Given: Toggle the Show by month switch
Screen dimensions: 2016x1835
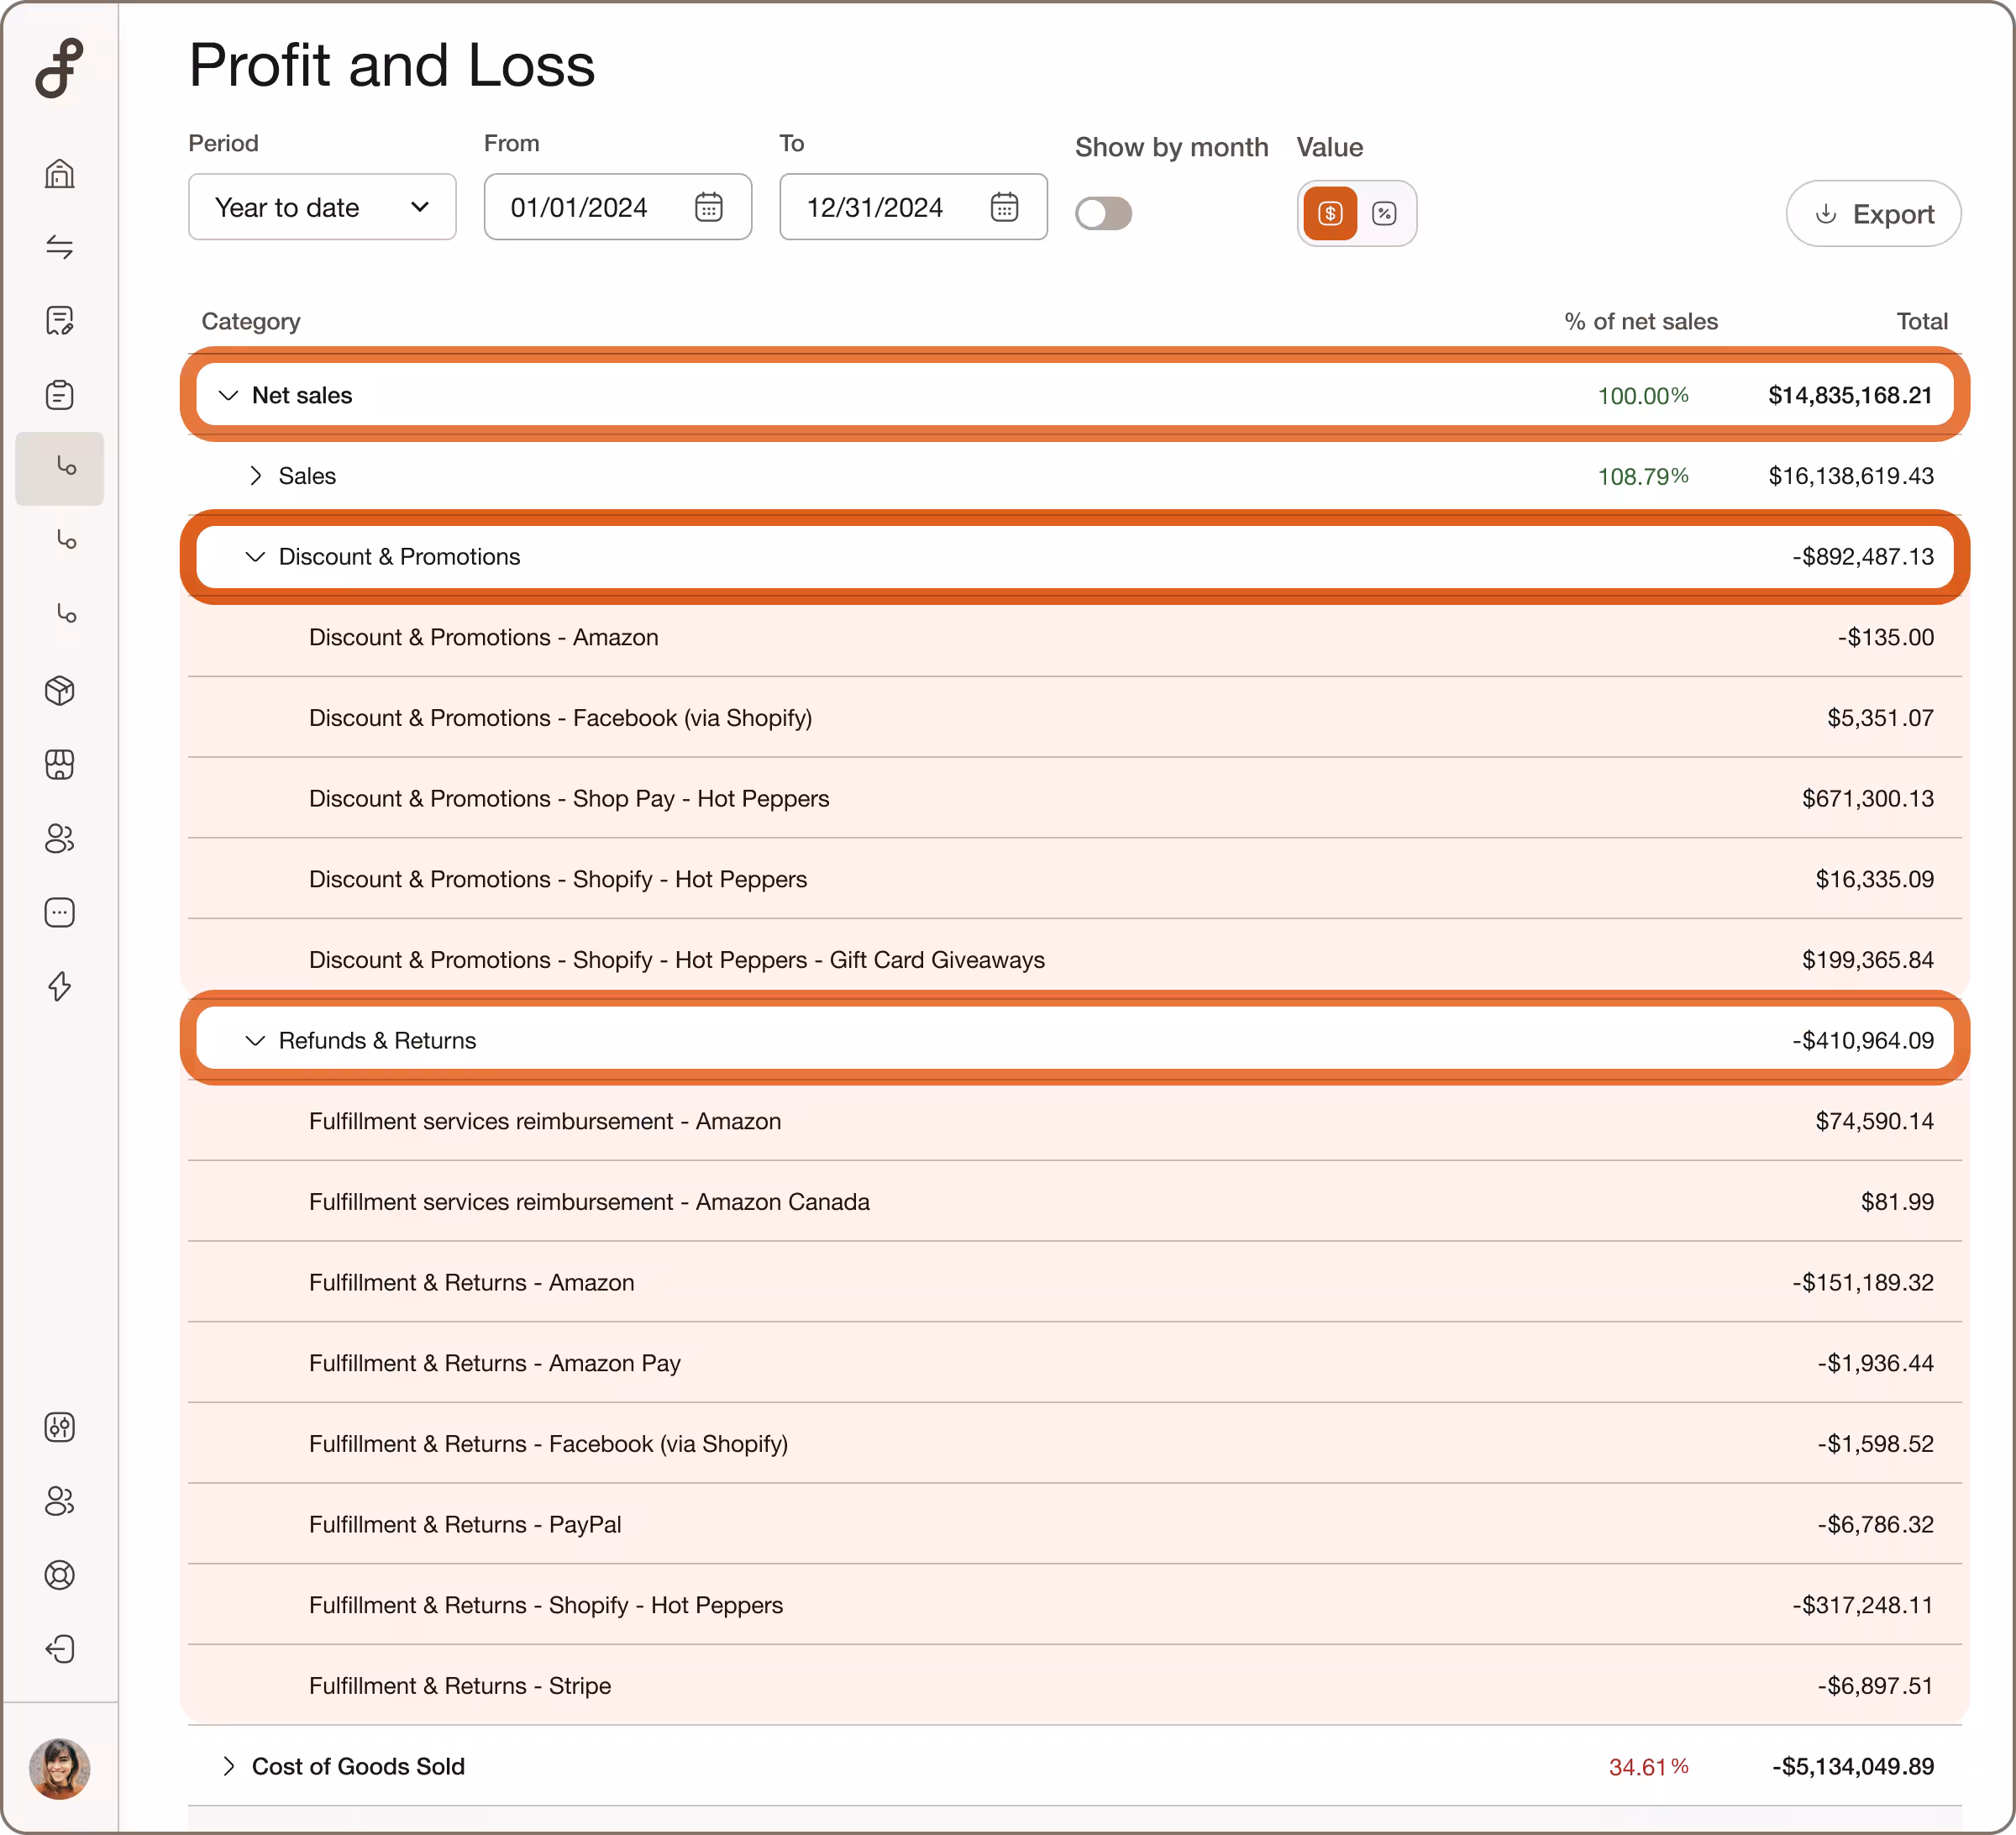Looking at the screenshot, I should (x=1104, y=213).
